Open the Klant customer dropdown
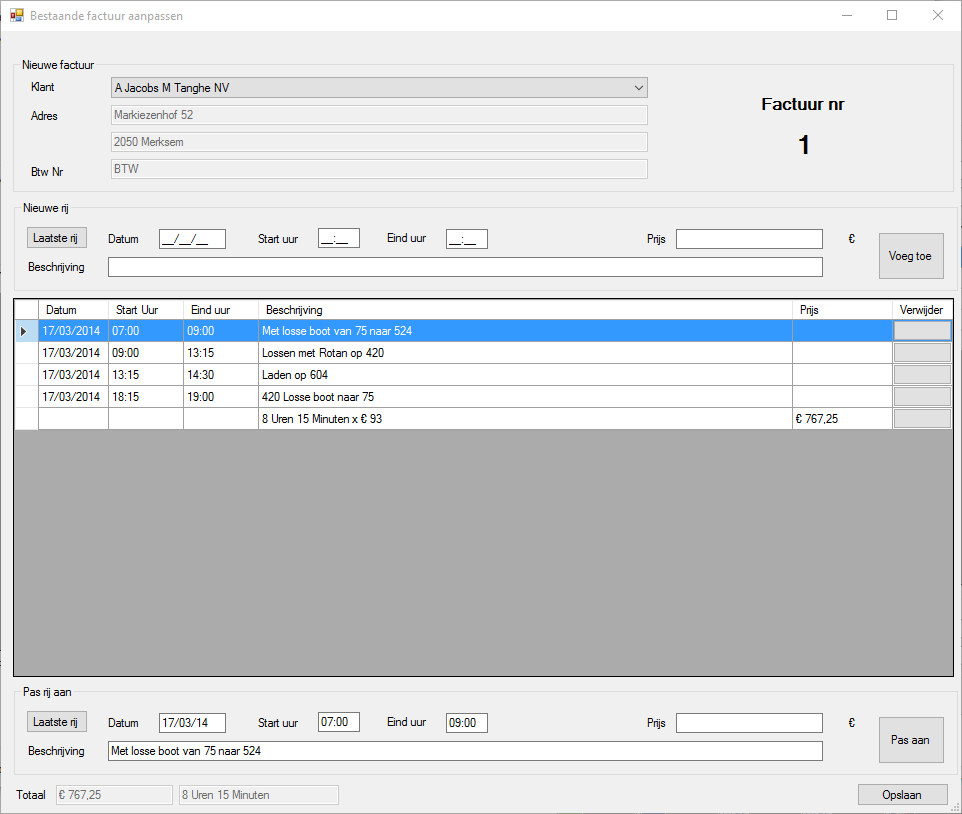The image size is (962, 814). click(379, 88)
